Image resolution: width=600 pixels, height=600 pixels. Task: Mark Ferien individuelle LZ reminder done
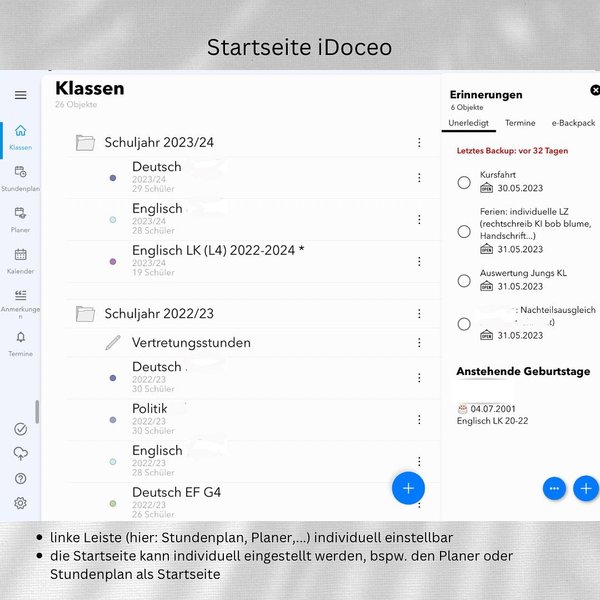[x=464, y=232]
